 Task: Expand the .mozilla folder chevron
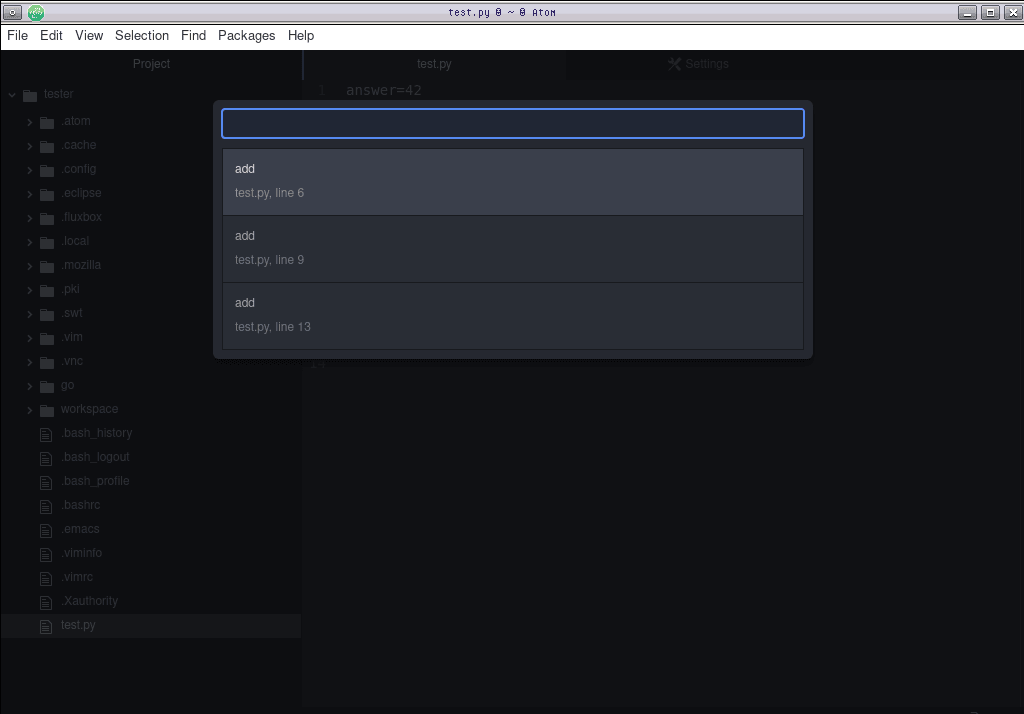tap(29, 266)
